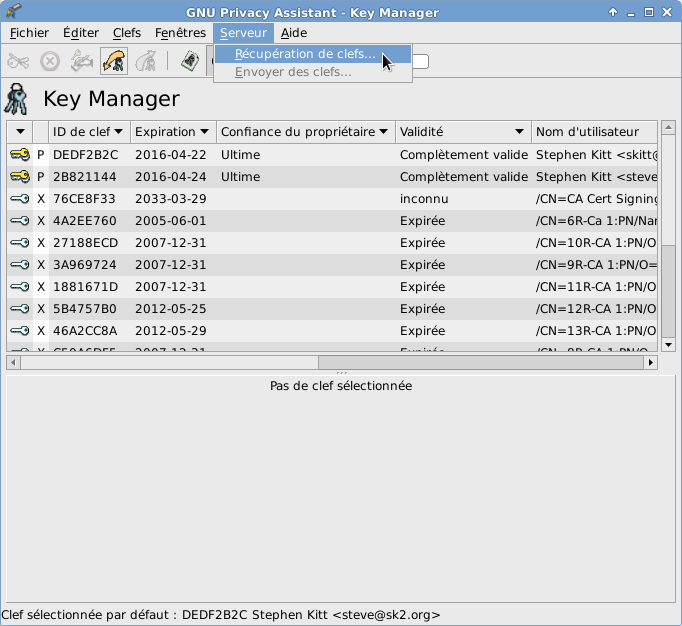682x626 pixels.
Task: Click the card icon right of toolbar separator
Action: point(189,61)
